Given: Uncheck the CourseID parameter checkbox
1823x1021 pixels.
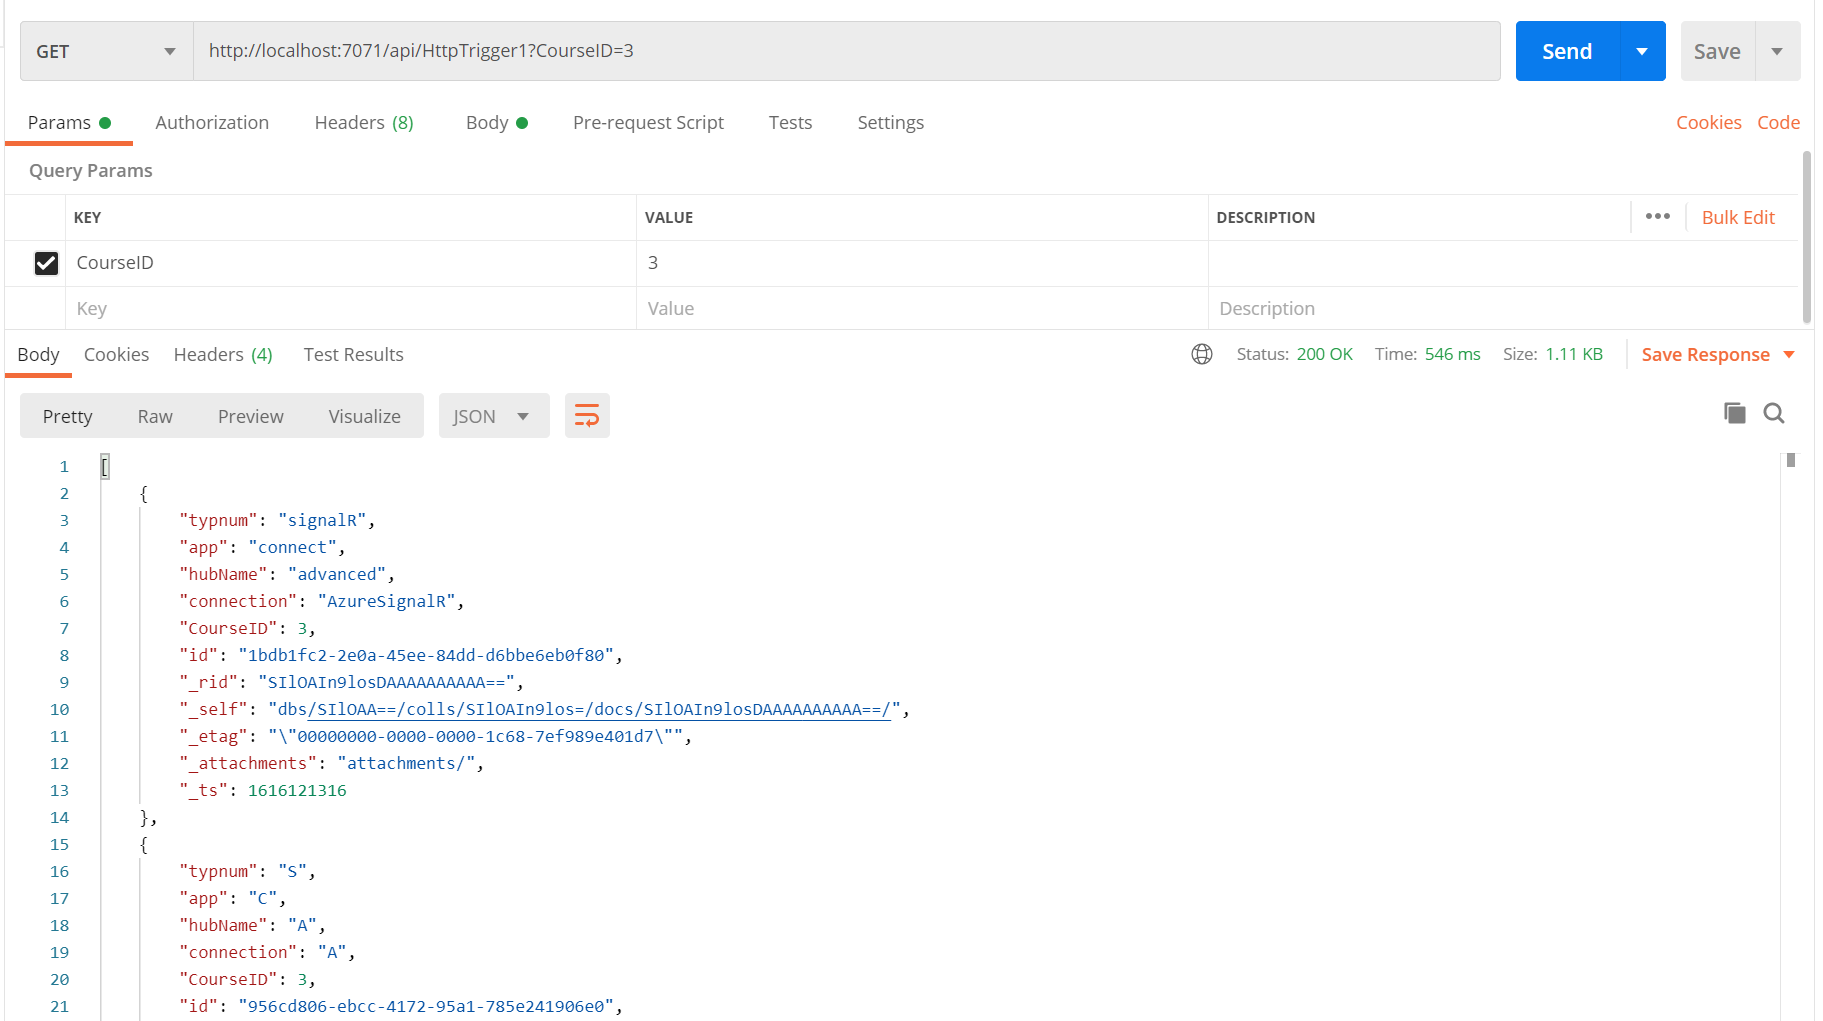Looking at the screenshot, I should pyautogui.click(x=46, y=263).
